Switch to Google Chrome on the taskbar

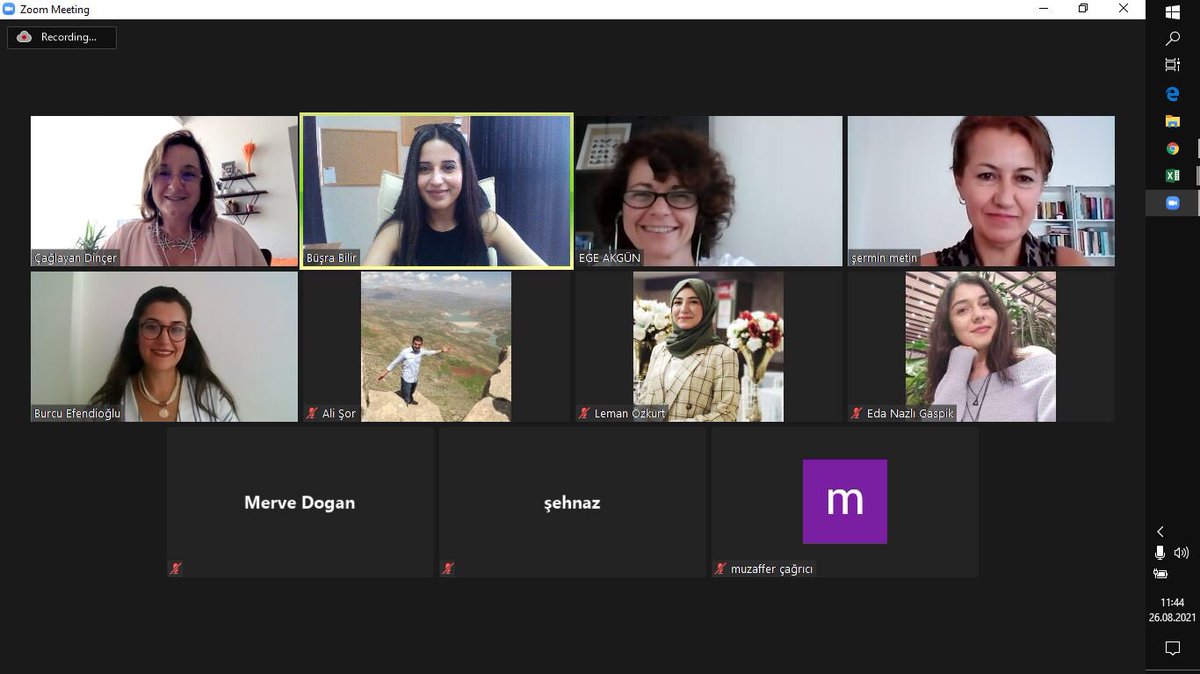tap(1172, 148)
